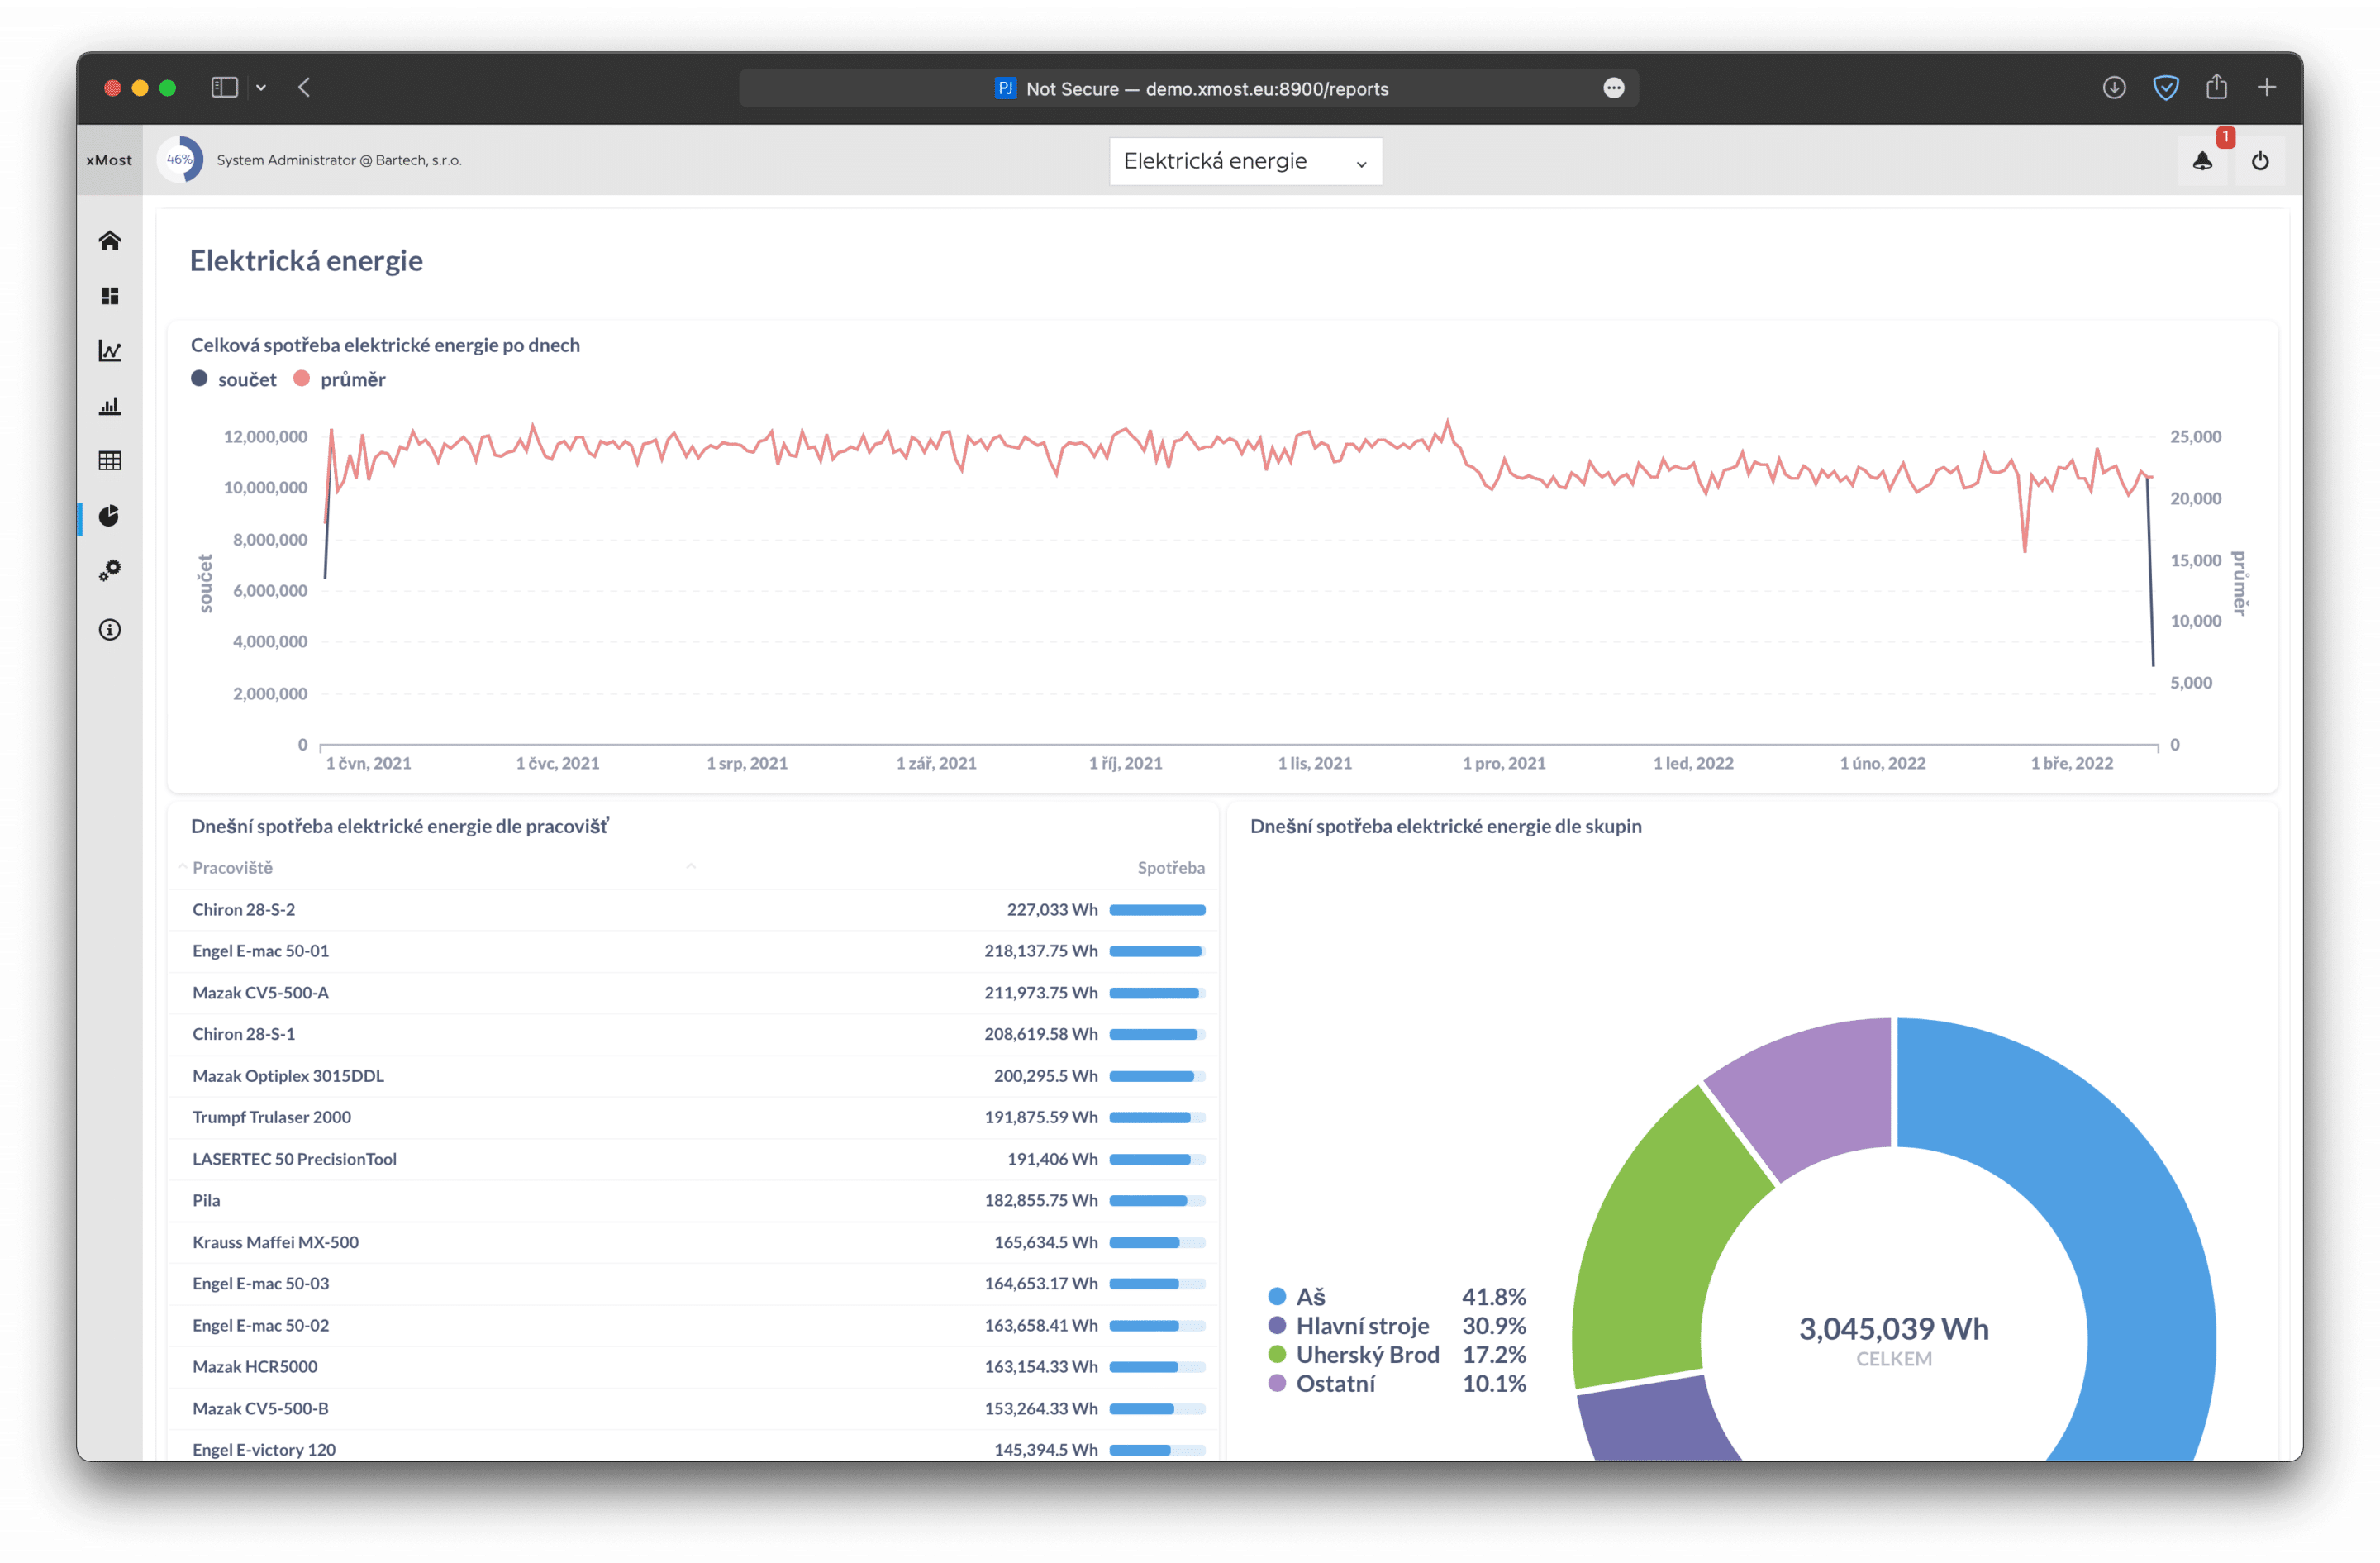Viewport: 2380px width, 1563px height.
Task: Click the 3,045,039 Wh total value
Action: pyautogui.click(x=1893, y=1328)
